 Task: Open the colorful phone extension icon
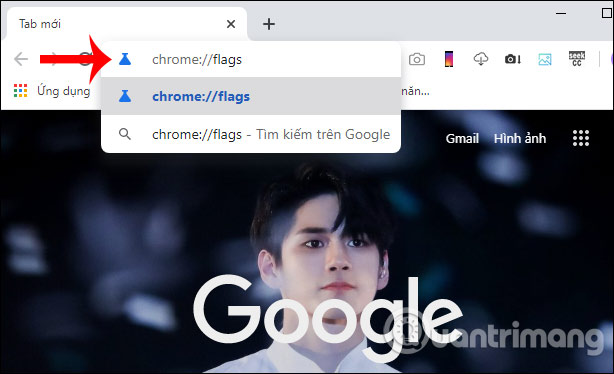point(449,59)
